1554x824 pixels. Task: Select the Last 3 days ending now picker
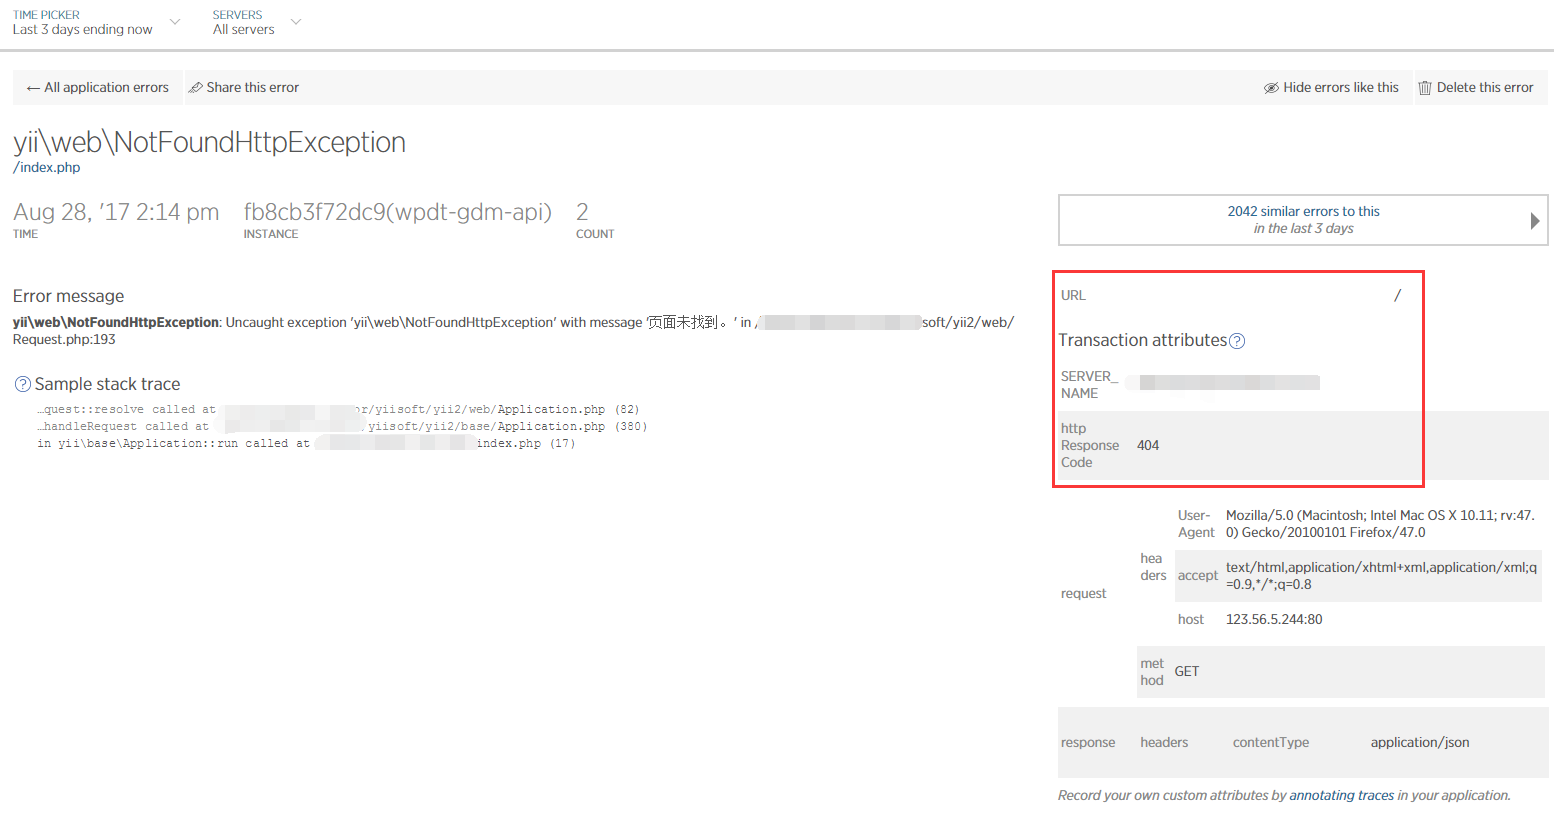[83, 30]
